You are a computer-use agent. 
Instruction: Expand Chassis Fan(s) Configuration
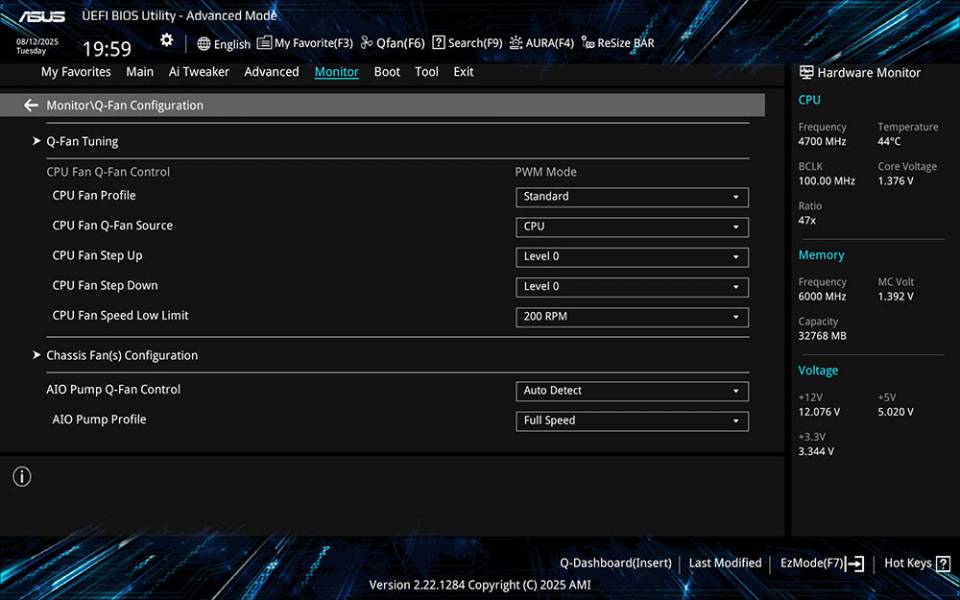pyautogui.click(x=124, y=354)
